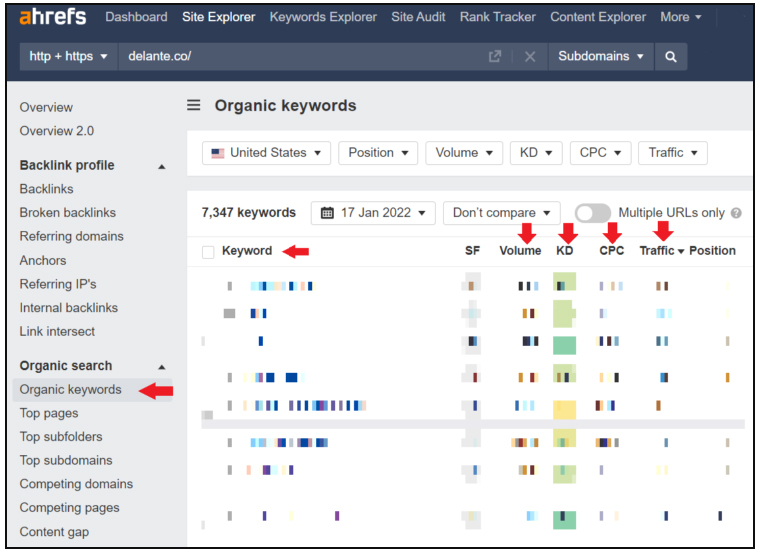This screenshot has width=760, height=553.
Task: Open the Don't compare dropdown
Action: (502, 213)
